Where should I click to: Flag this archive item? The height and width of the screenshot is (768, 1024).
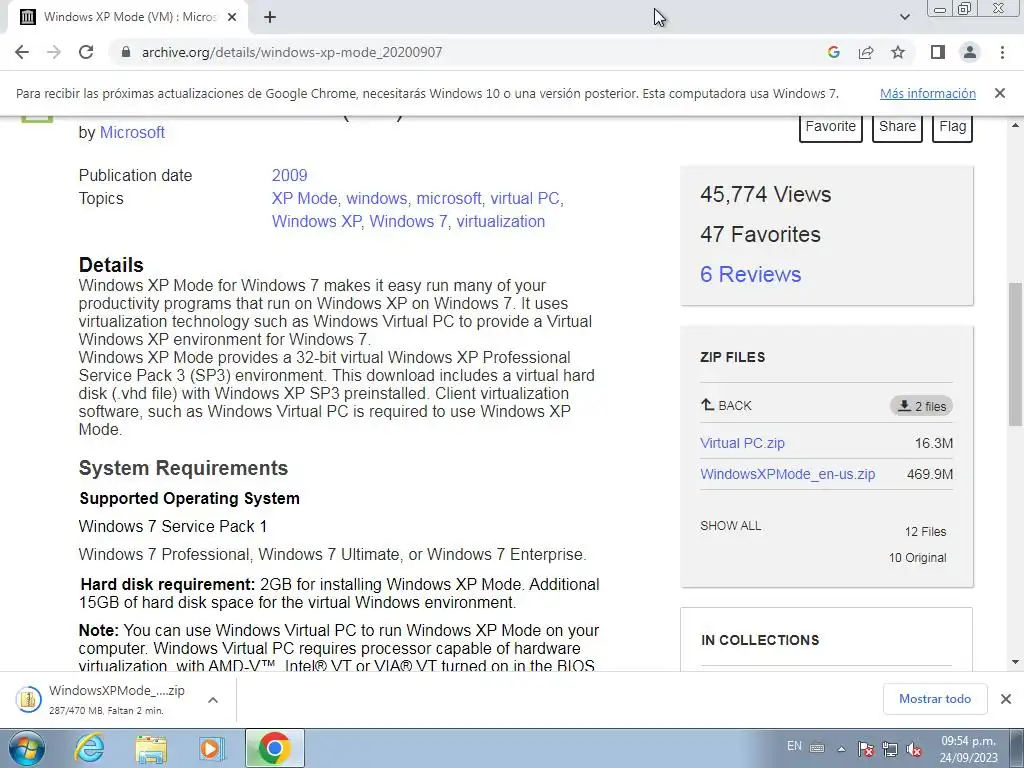coord(952,127)
